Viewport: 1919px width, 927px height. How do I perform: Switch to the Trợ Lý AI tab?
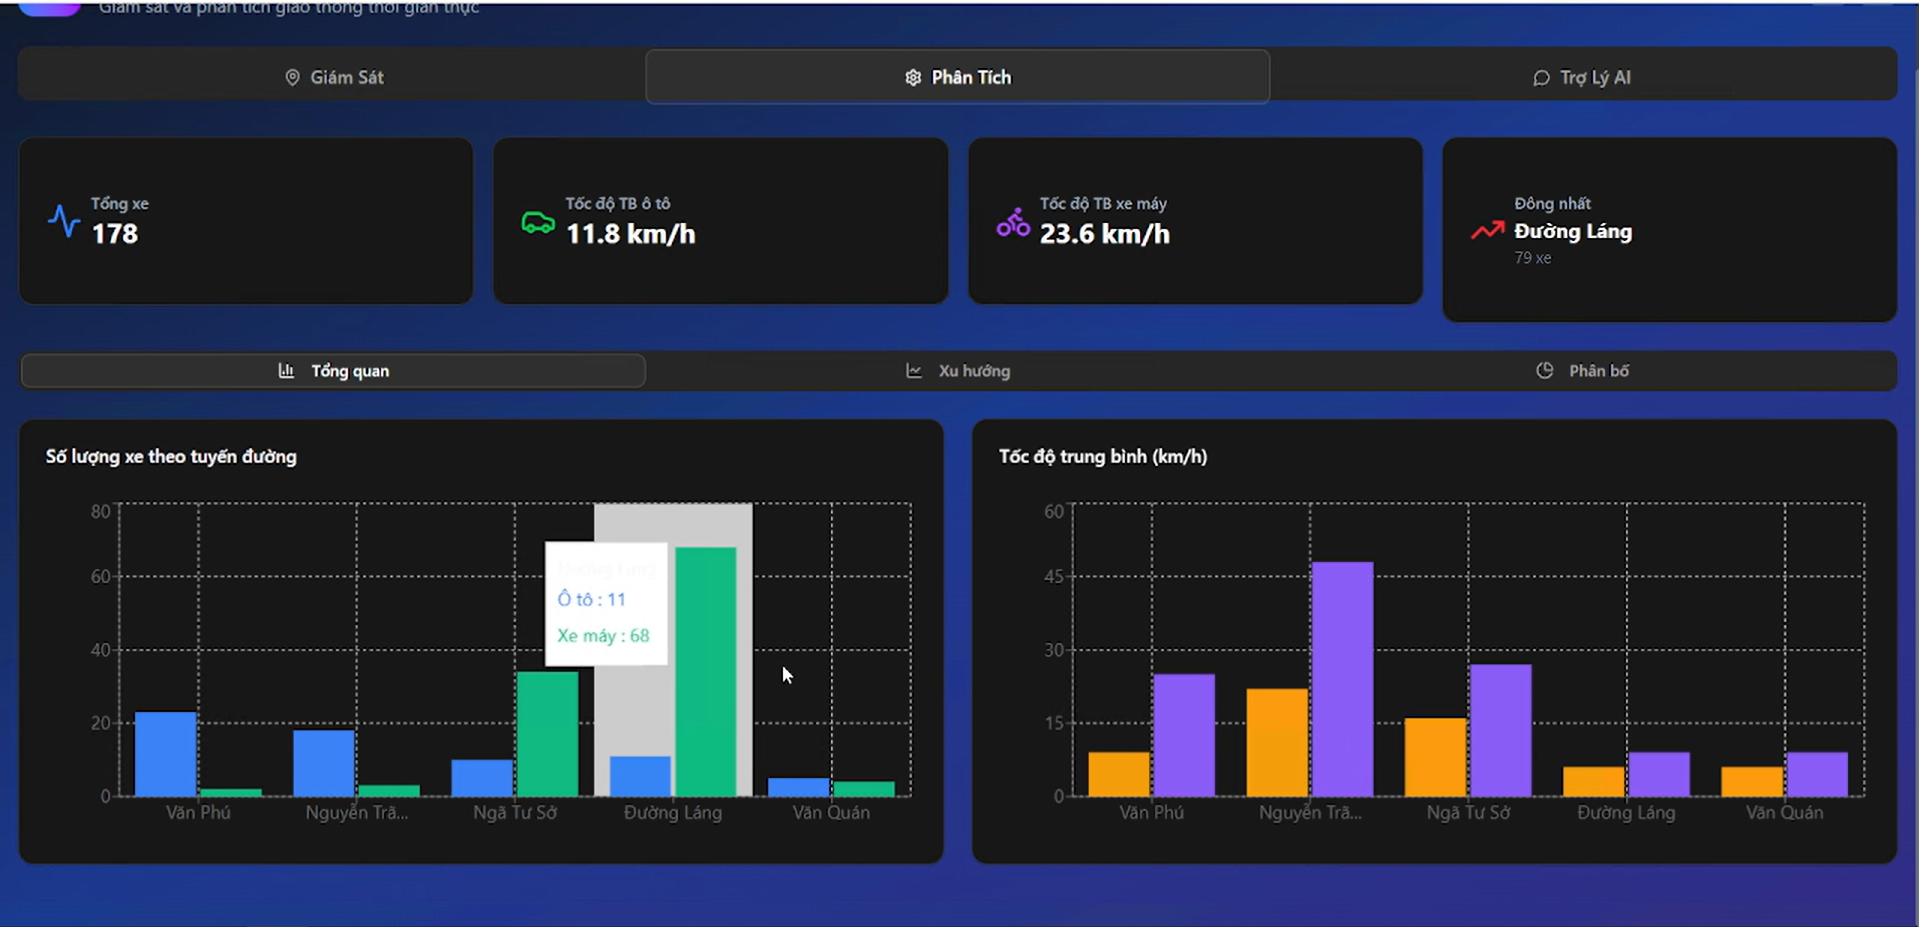pos(1583,77)
